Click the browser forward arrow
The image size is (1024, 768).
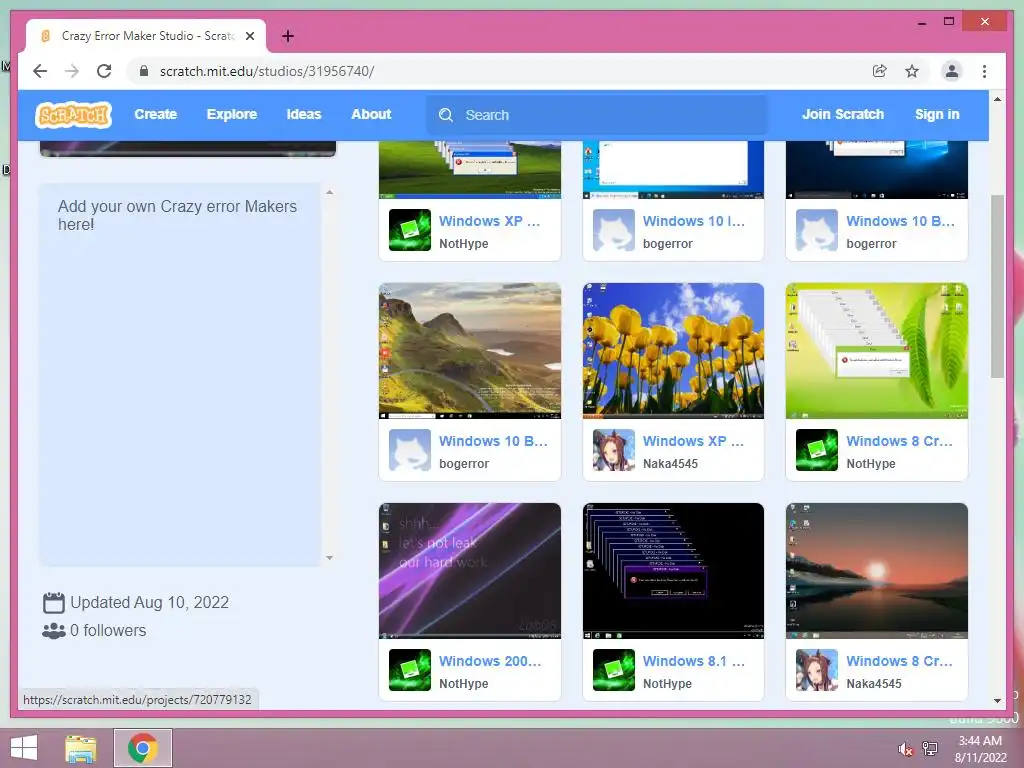pos(72,71)
